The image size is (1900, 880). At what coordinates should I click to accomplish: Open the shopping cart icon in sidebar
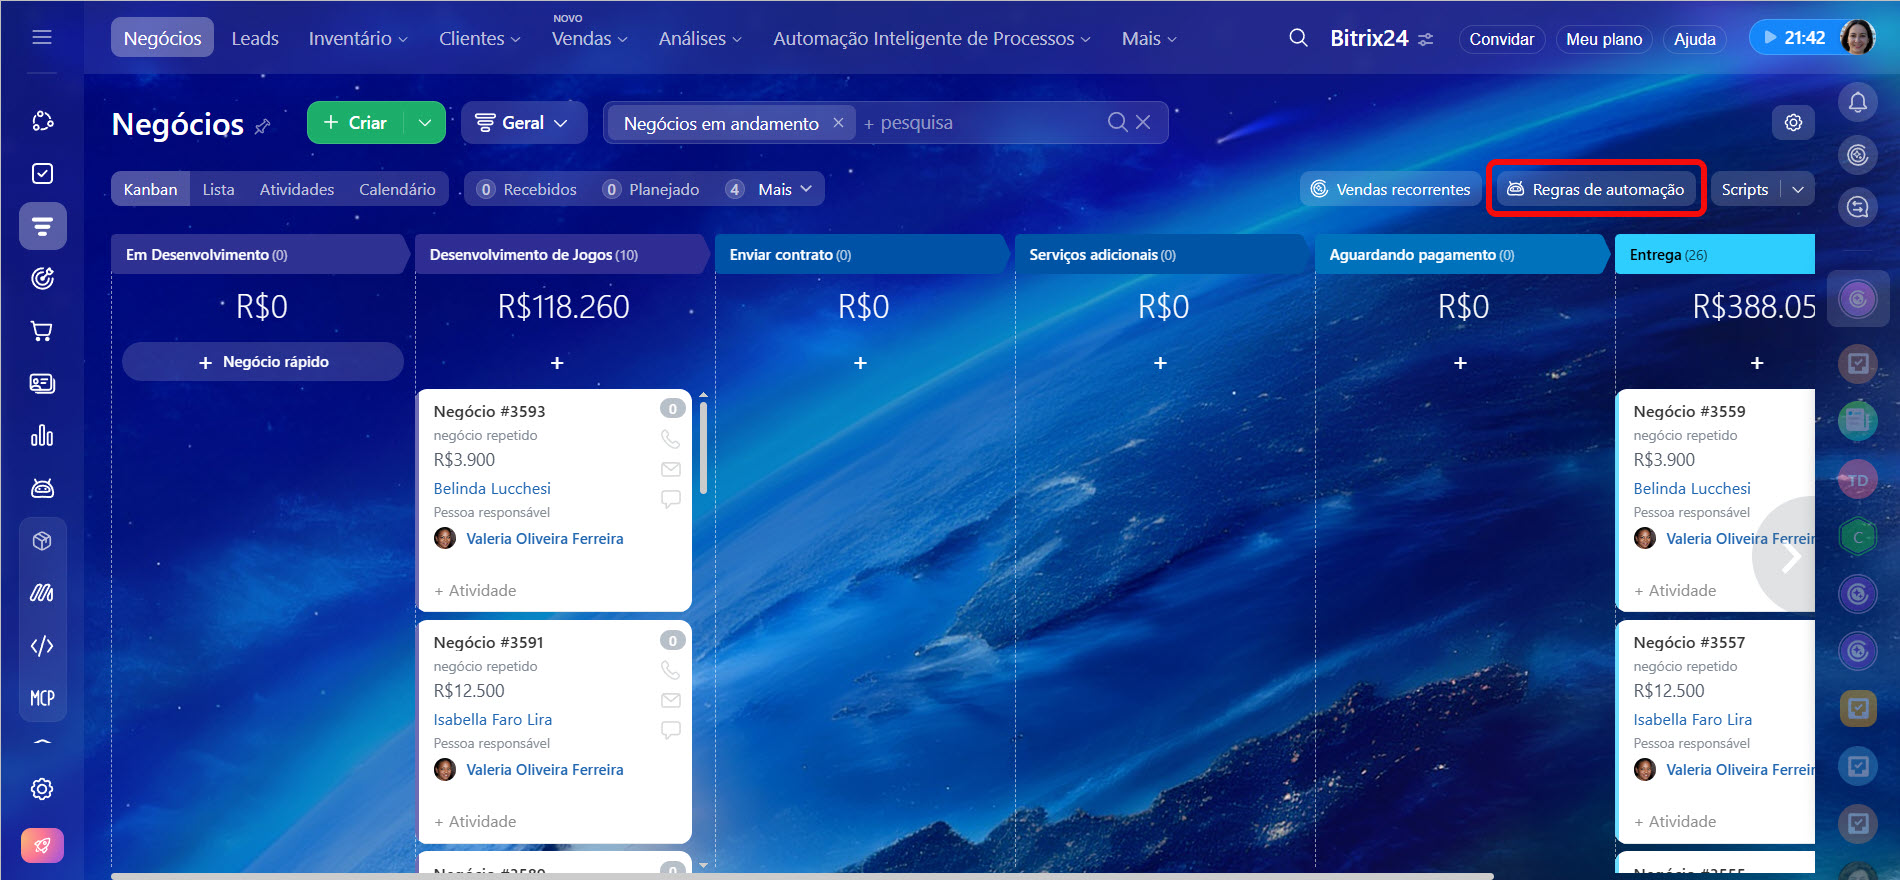42,331
